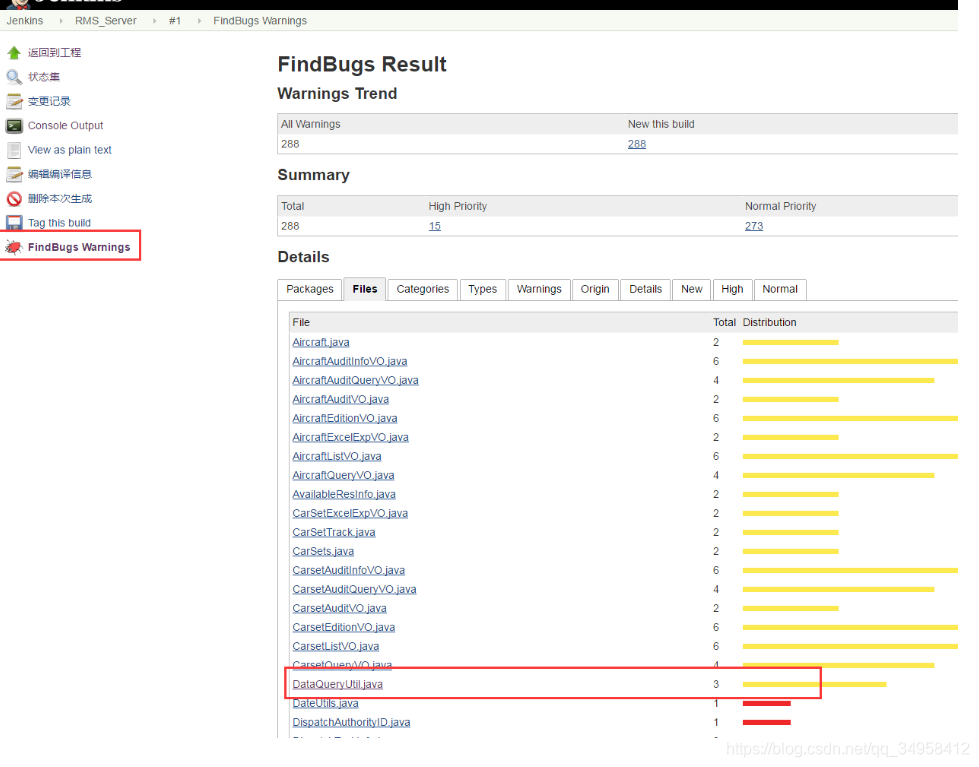The width and height of the screenshot is (979, 767).
Task: Open the FindBugs Warnings sidebar link
Action: (79, 247)
